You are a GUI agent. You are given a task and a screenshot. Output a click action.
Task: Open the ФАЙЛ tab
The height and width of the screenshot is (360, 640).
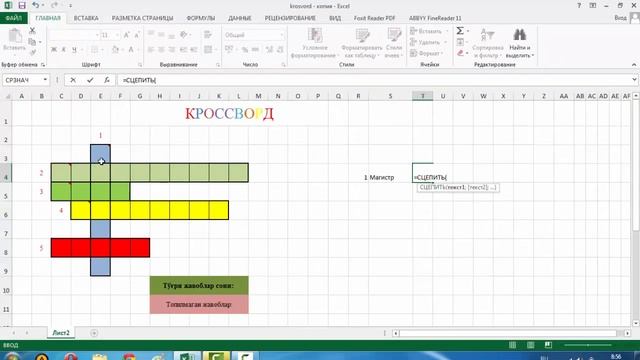[13, 18]
